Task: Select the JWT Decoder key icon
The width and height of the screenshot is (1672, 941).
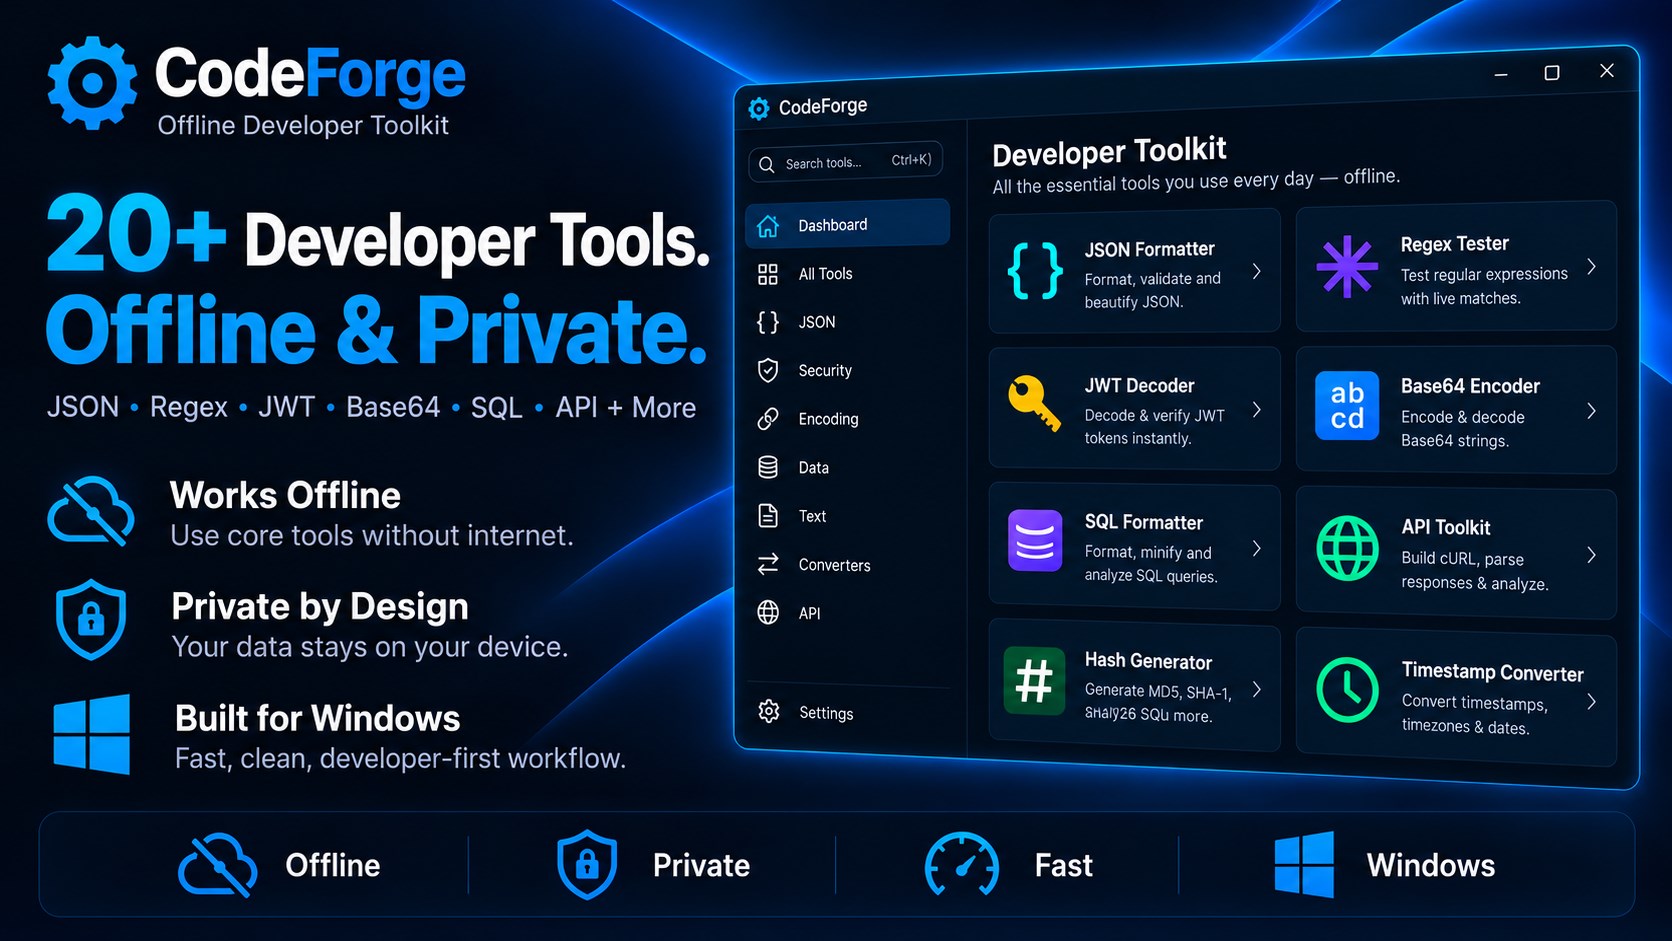Action: [1034, 404]
